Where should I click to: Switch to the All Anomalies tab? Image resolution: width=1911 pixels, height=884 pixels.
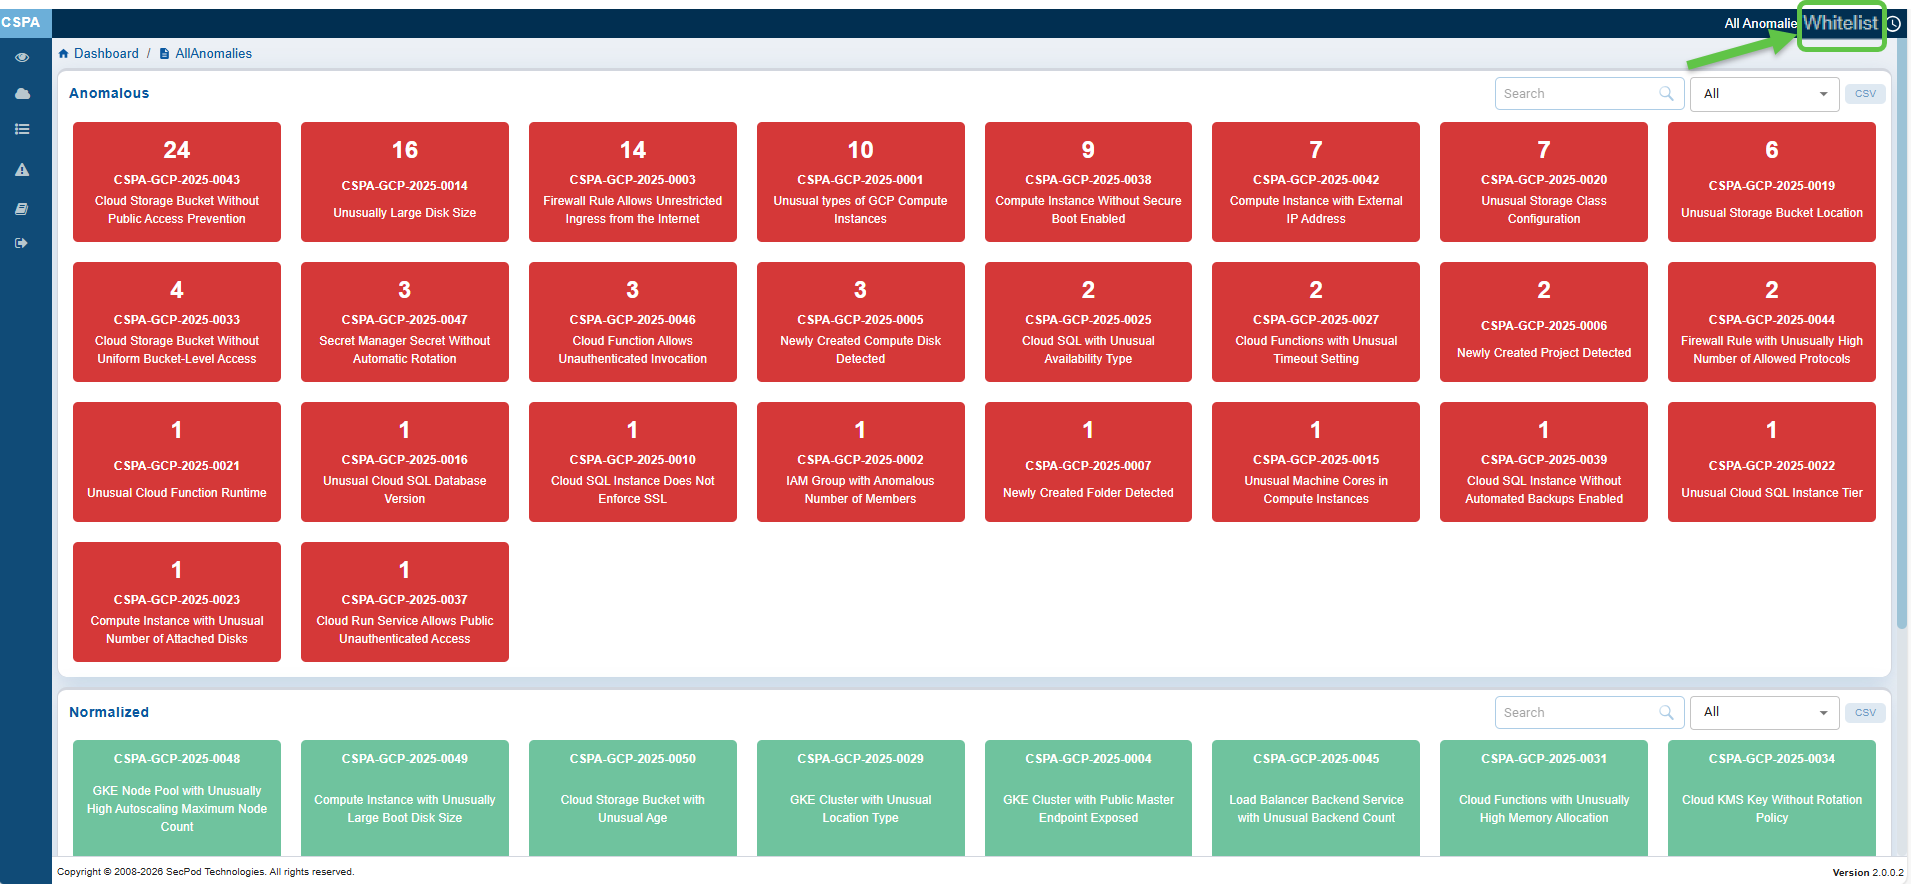1759,24
